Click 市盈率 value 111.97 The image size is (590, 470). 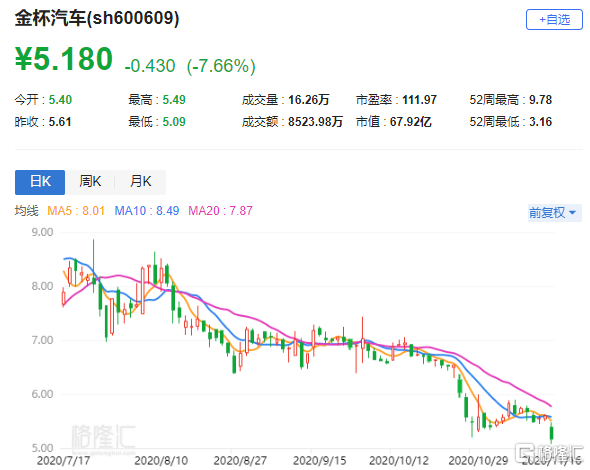coord(419,100)
